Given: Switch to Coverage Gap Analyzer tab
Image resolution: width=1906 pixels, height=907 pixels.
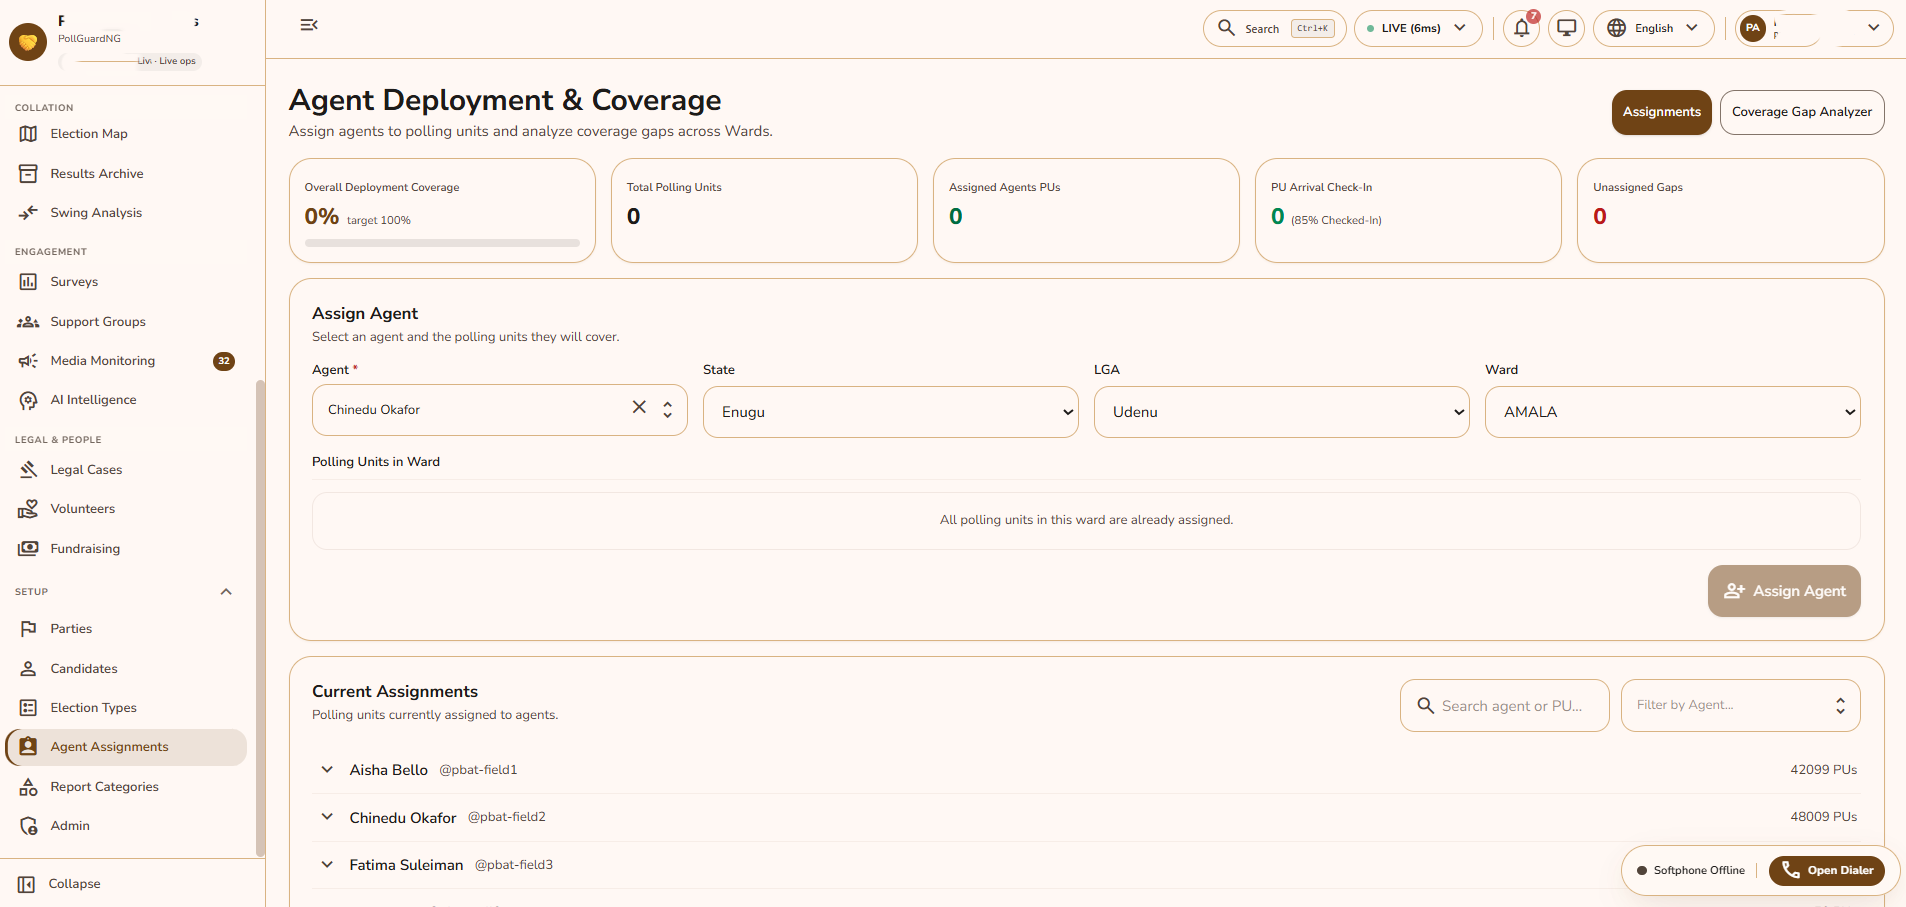Looking at the screenshot, I should click(x=1802, y=112).
